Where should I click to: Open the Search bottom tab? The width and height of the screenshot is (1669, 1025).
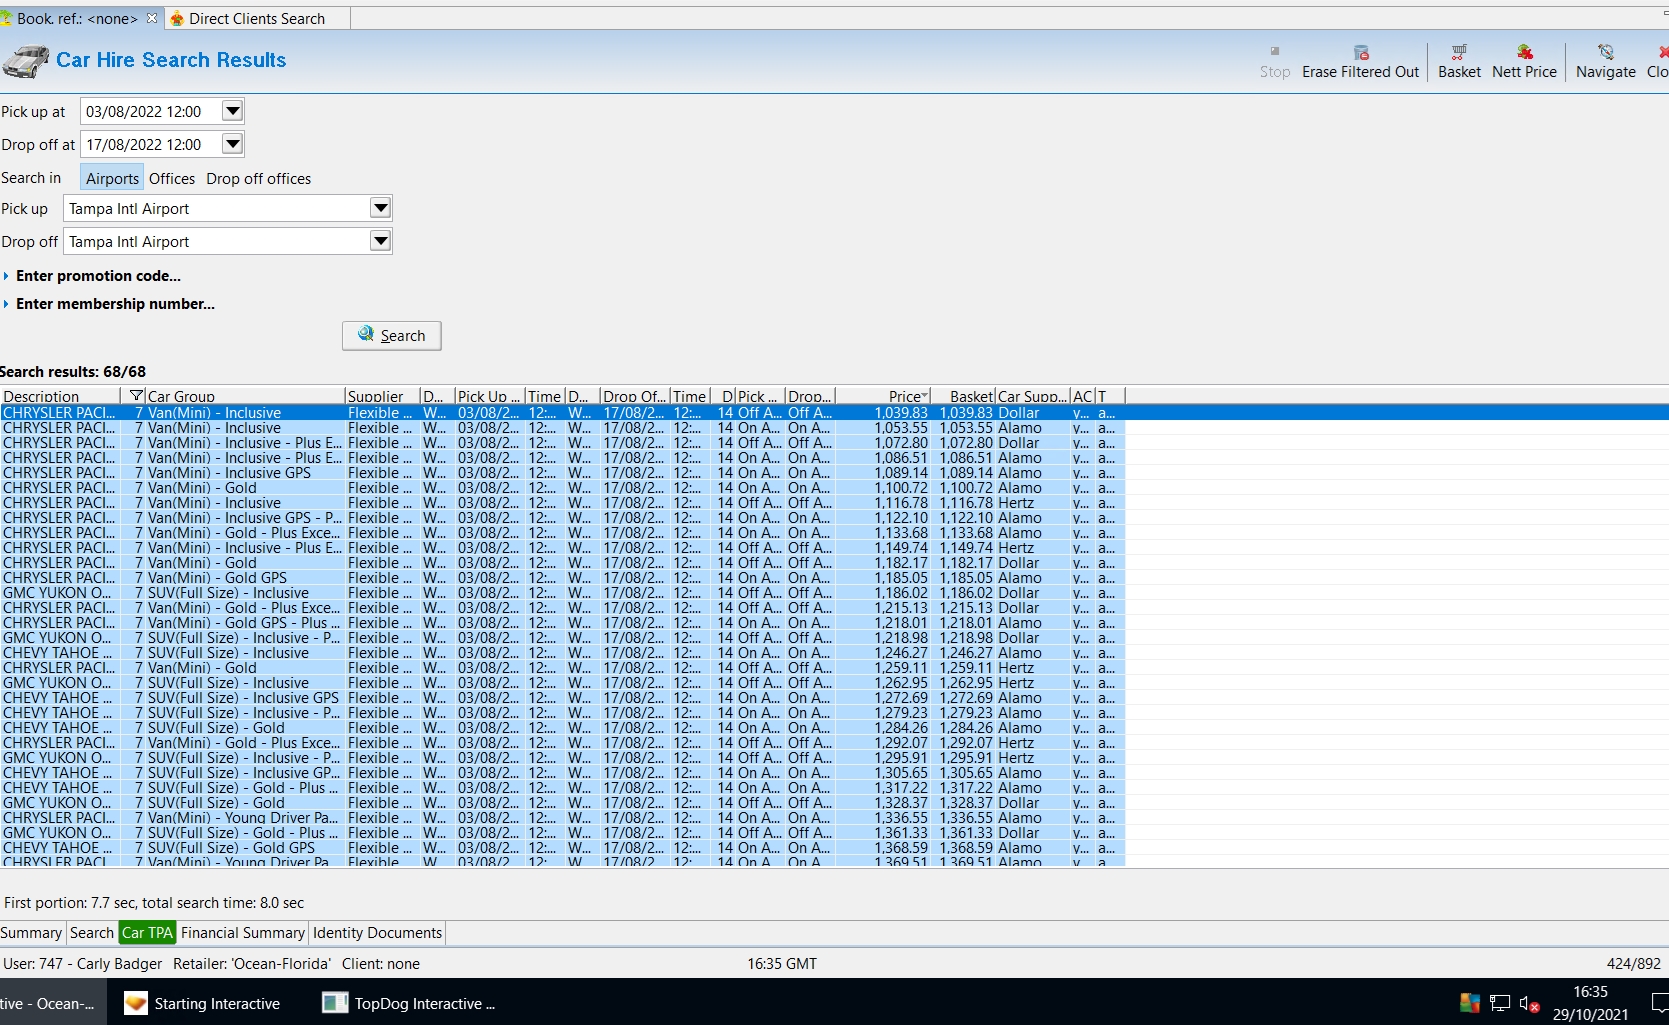92,933
